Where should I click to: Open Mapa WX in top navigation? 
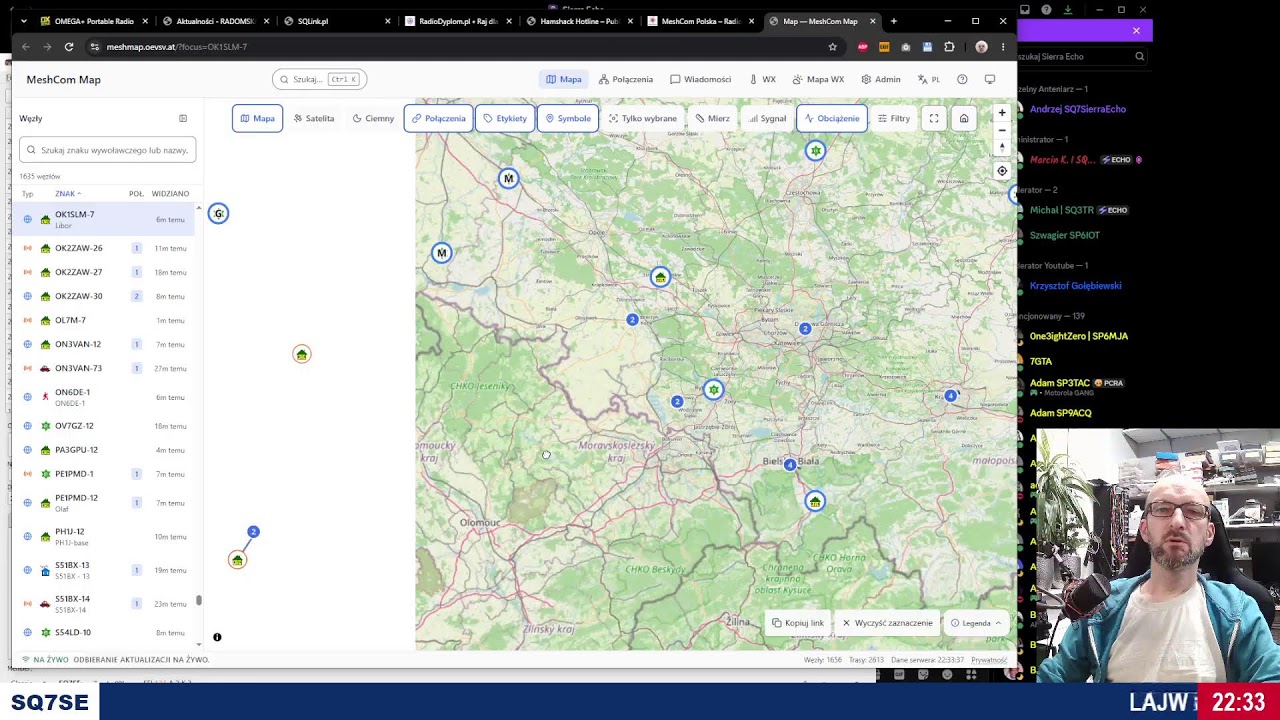coord(818,79)
